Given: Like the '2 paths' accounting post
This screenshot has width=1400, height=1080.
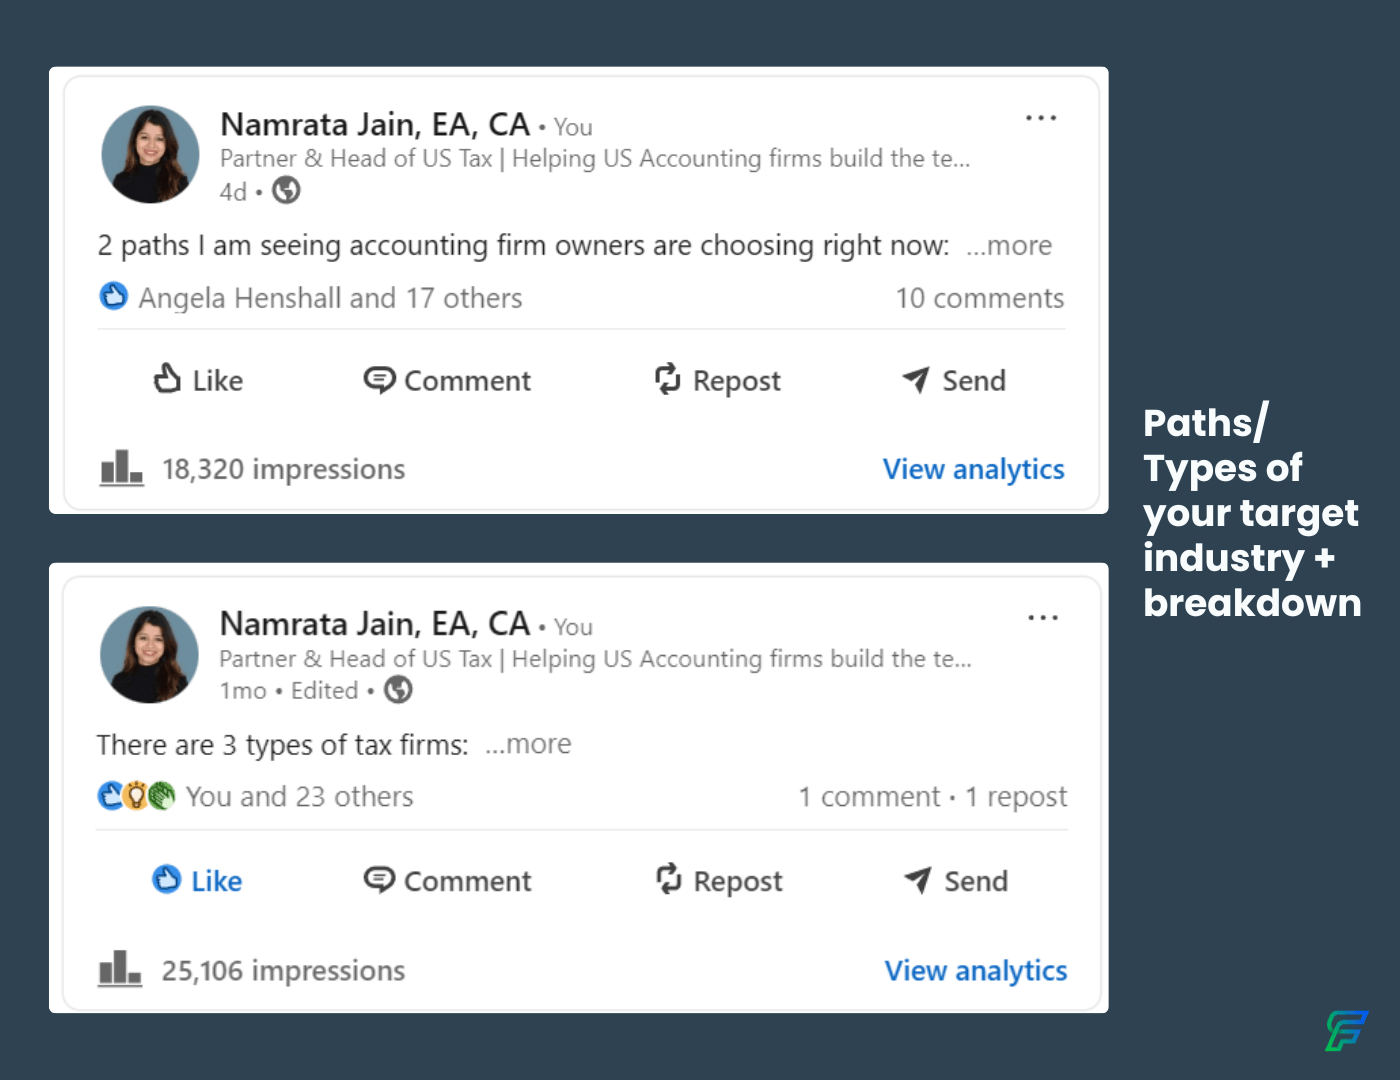Looking at the screenshot, I should pos(198,380).
